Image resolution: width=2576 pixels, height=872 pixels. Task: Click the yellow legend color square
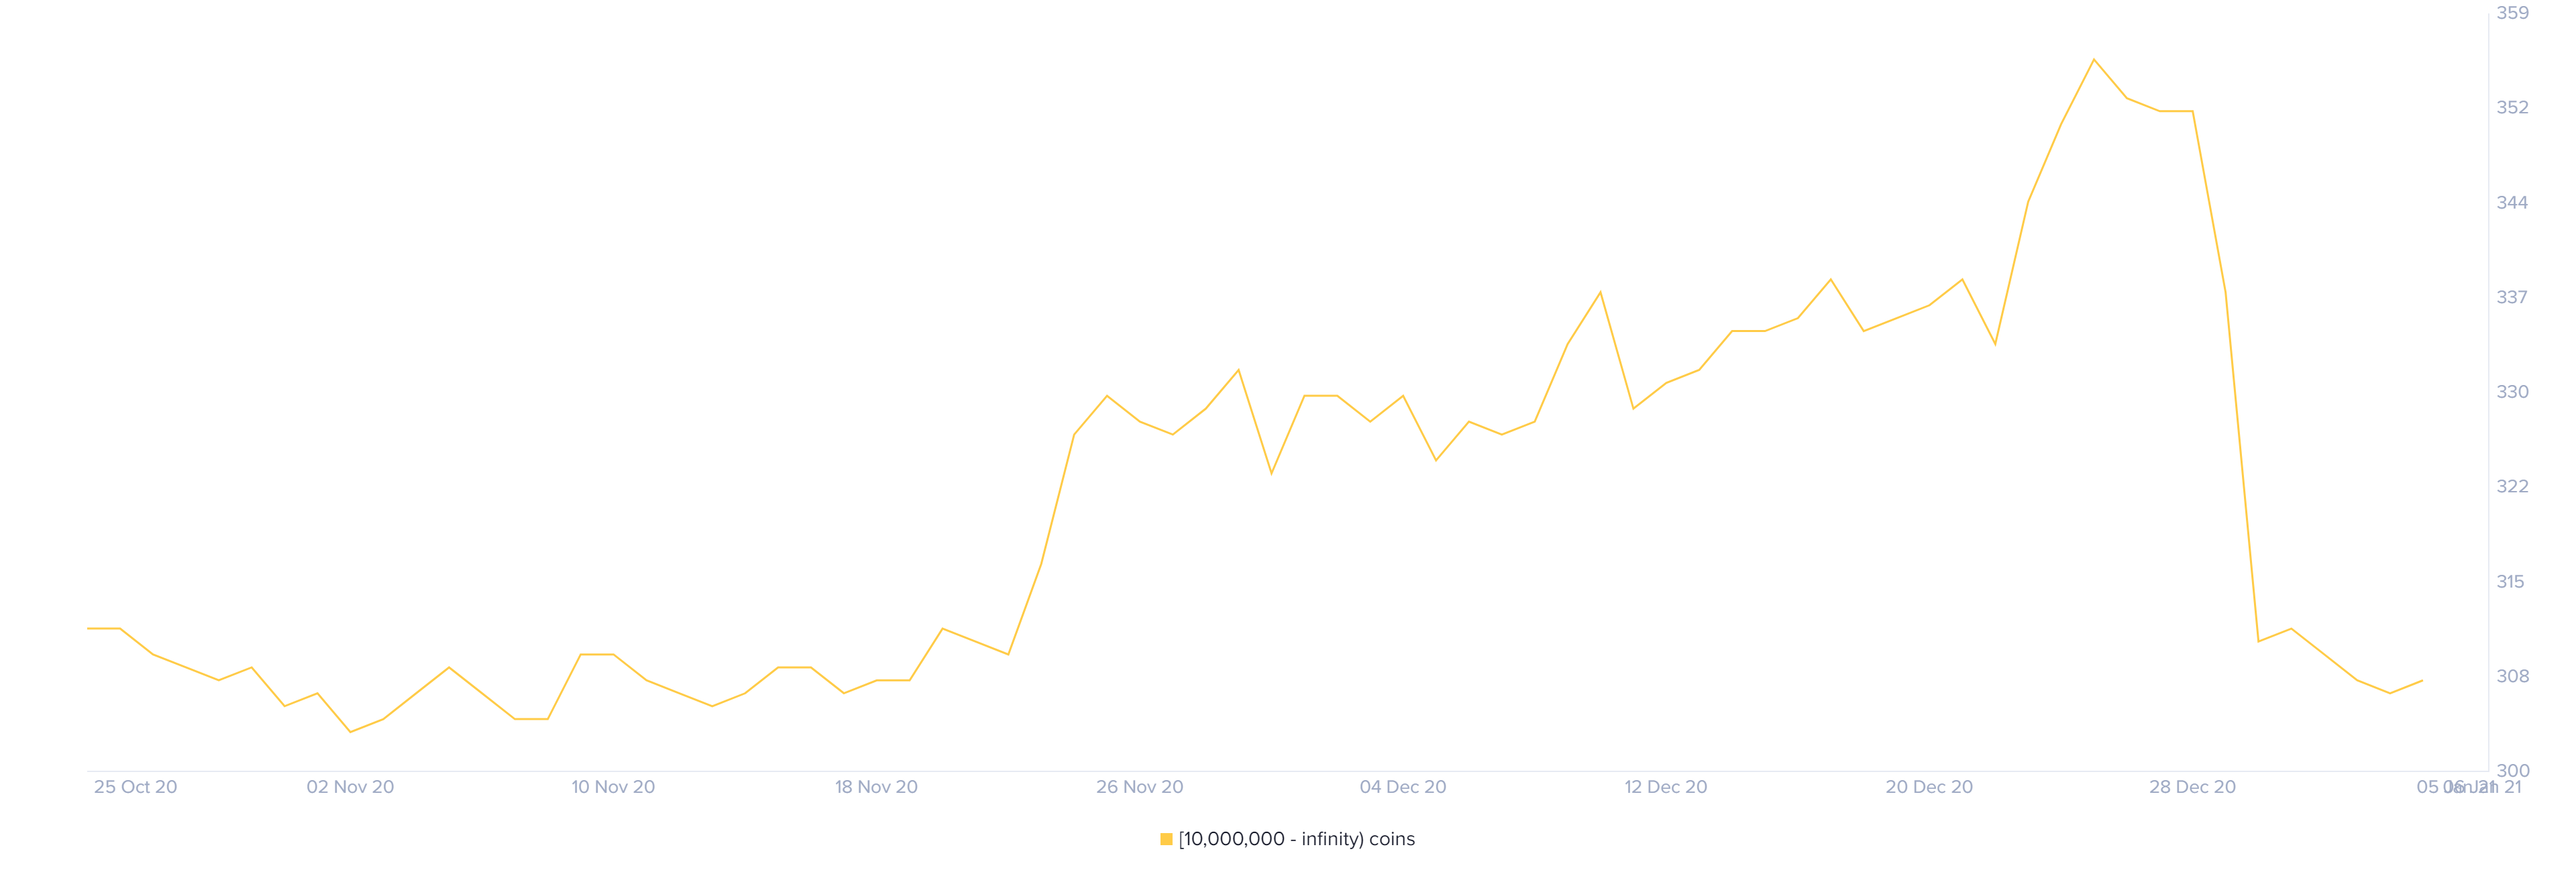click(x=1166, y=839)
